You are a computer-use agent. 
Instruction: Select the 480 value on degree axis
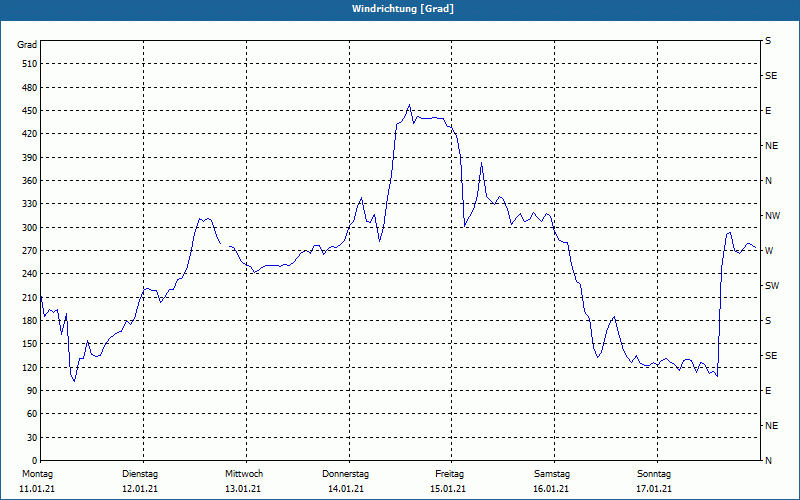tap(30, 88)
